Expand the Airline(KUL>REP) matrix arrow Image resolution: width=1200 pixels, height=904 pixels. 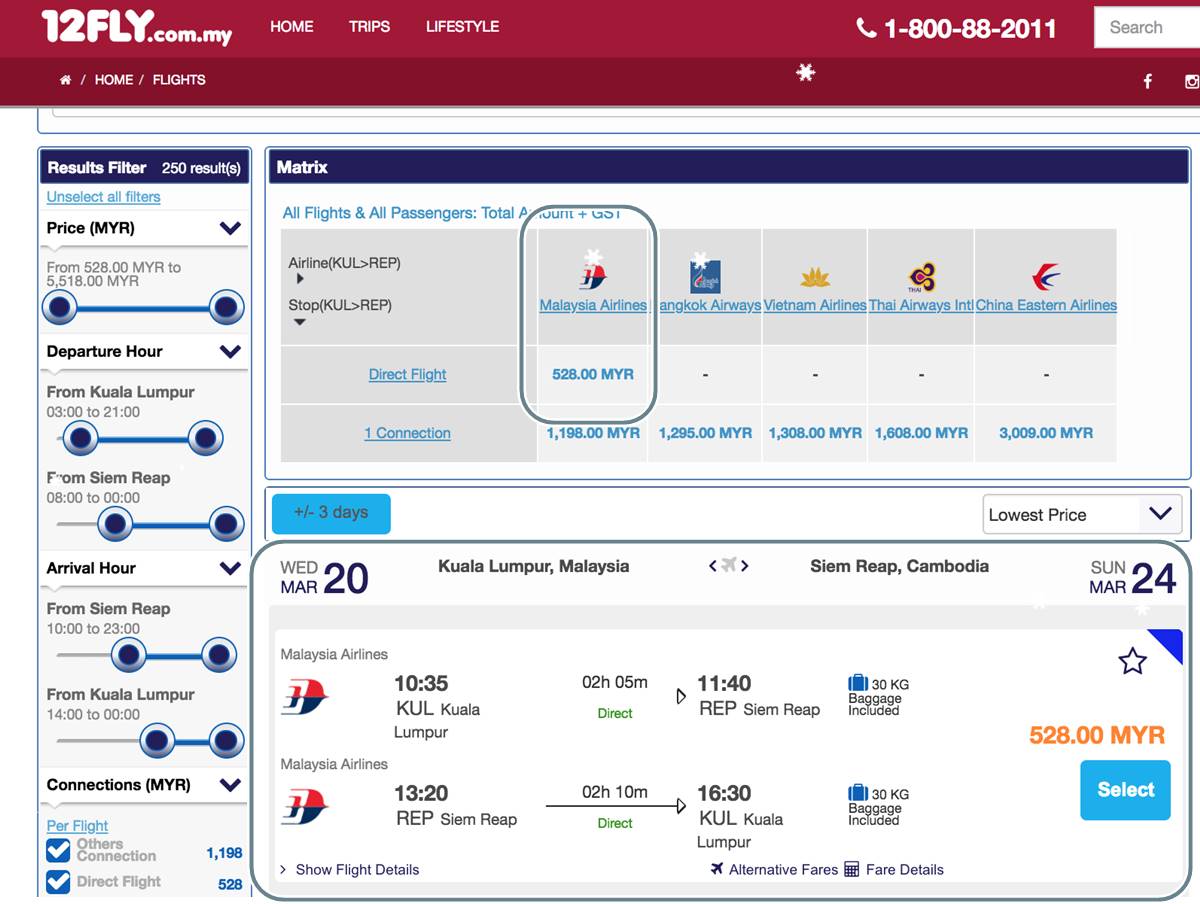pyautogui.click(x=300, y=280)
